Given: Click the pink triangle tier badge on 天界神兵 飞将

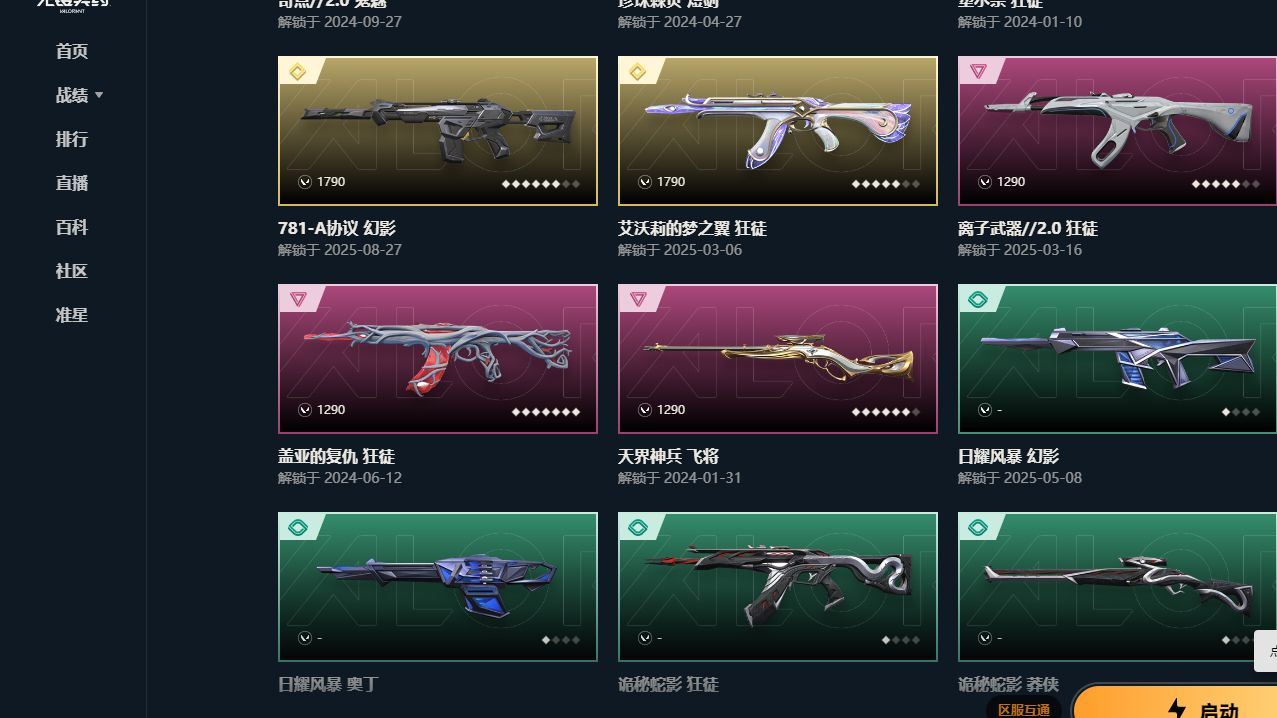Looking at the screenshot, I should 637,299.
